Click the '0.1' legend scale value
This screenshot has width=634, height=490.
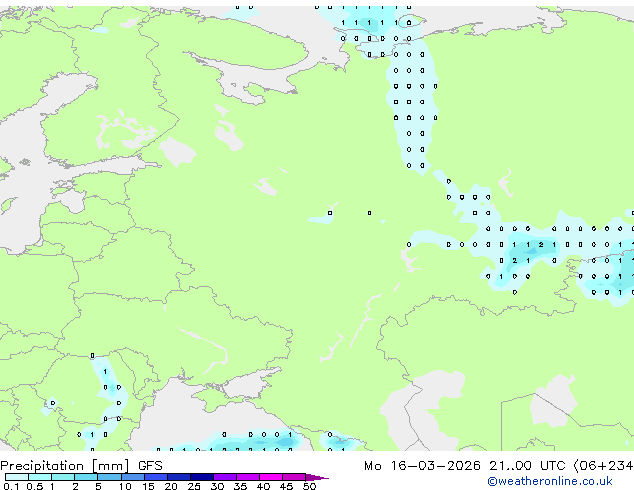coord(11,486)
